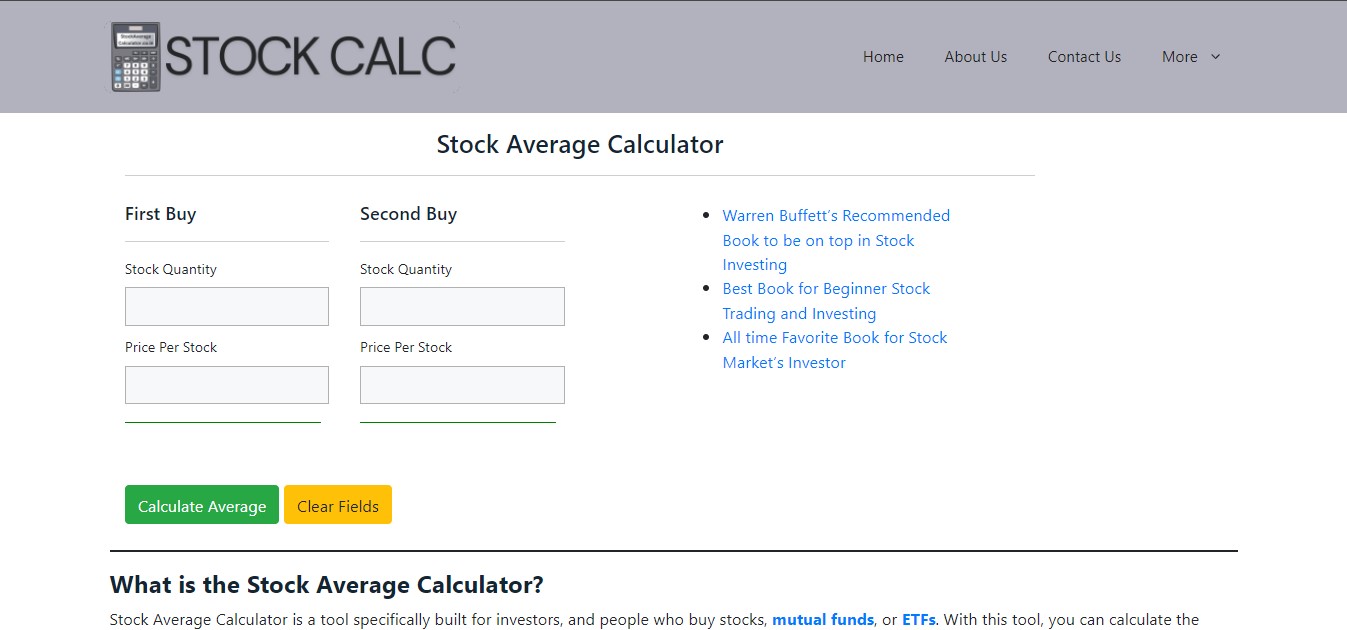This screenshot has width=1347, height=630.
Task: Open Best Book for Beginner Stock Trading link
Action: point(826,301)
